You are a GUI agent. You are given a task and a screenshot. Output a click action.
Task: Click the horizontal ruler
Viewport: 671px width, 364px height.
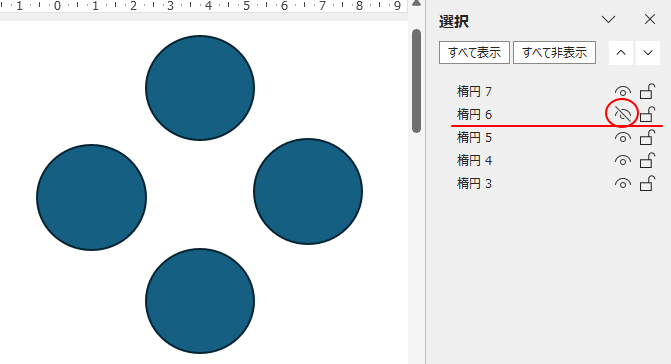pyautogui.click(x=204, y=6)
